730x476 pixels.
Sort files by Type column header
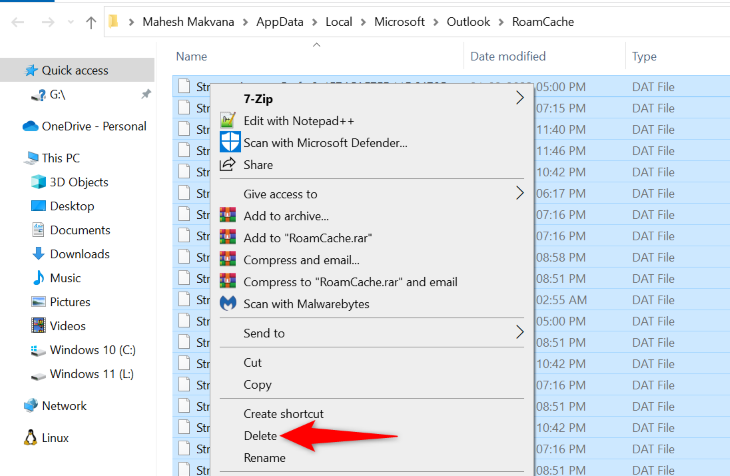[644, 56]
